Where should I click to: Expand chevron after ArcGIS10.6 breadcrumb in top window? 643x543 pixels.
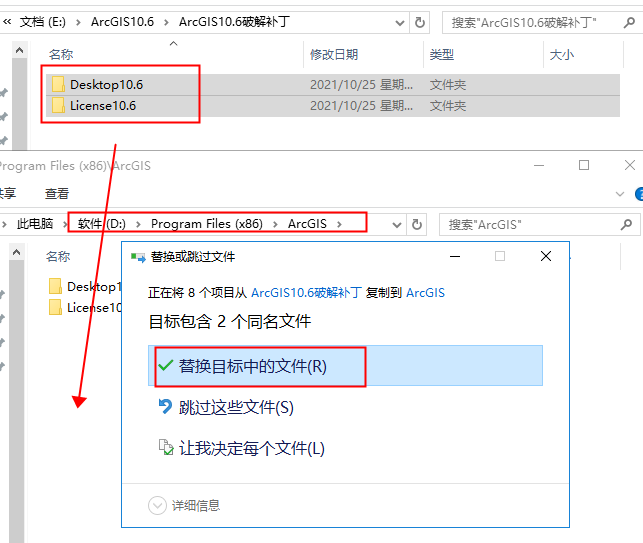(166, 22)
